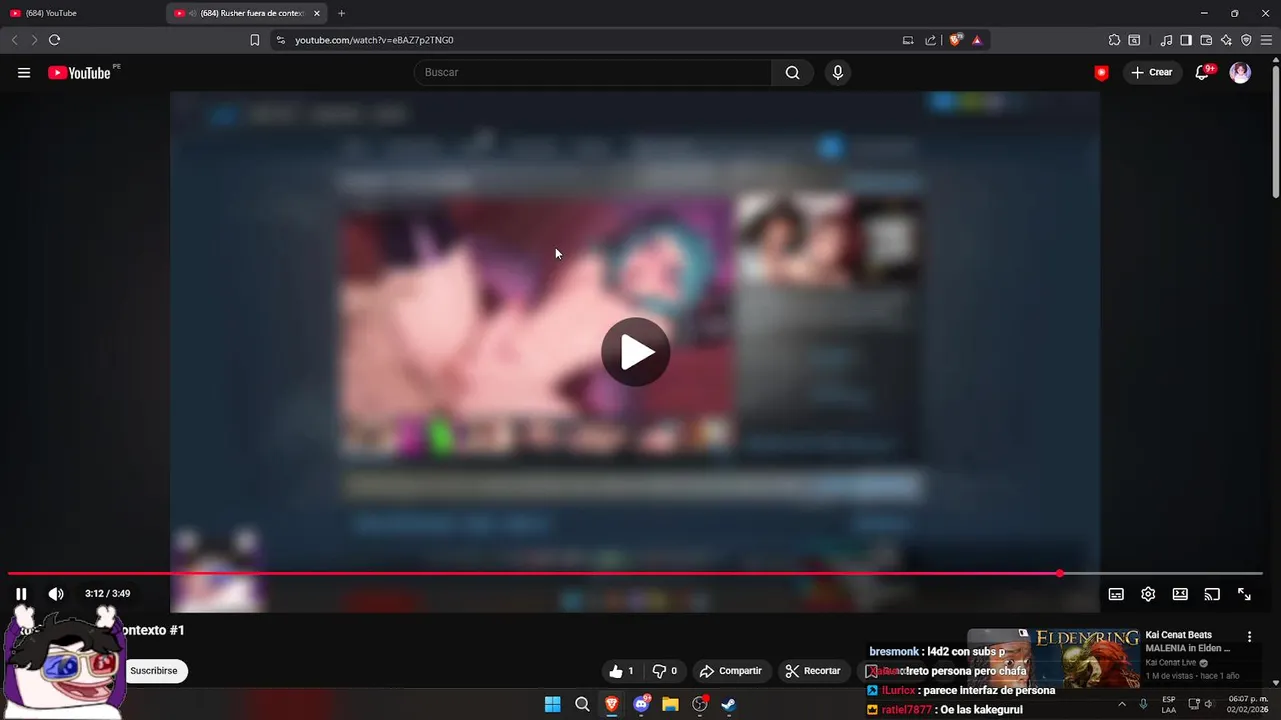Image resolution: width=1281 pixels, height=720 pixels.
Task: Open the YouTube guide hamburger menu
Action: [x=24, y=73]
